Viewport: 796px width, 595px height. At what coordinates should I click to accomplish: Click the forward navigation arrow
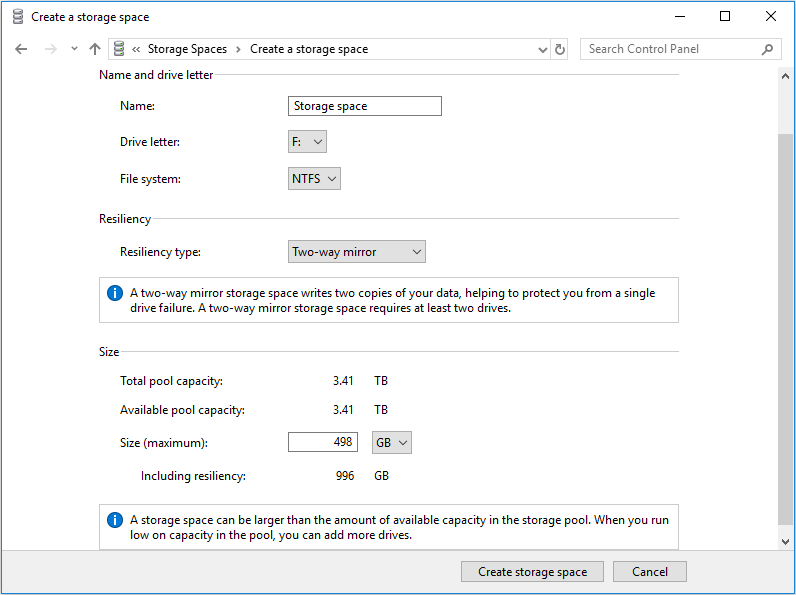click(51, 49)
